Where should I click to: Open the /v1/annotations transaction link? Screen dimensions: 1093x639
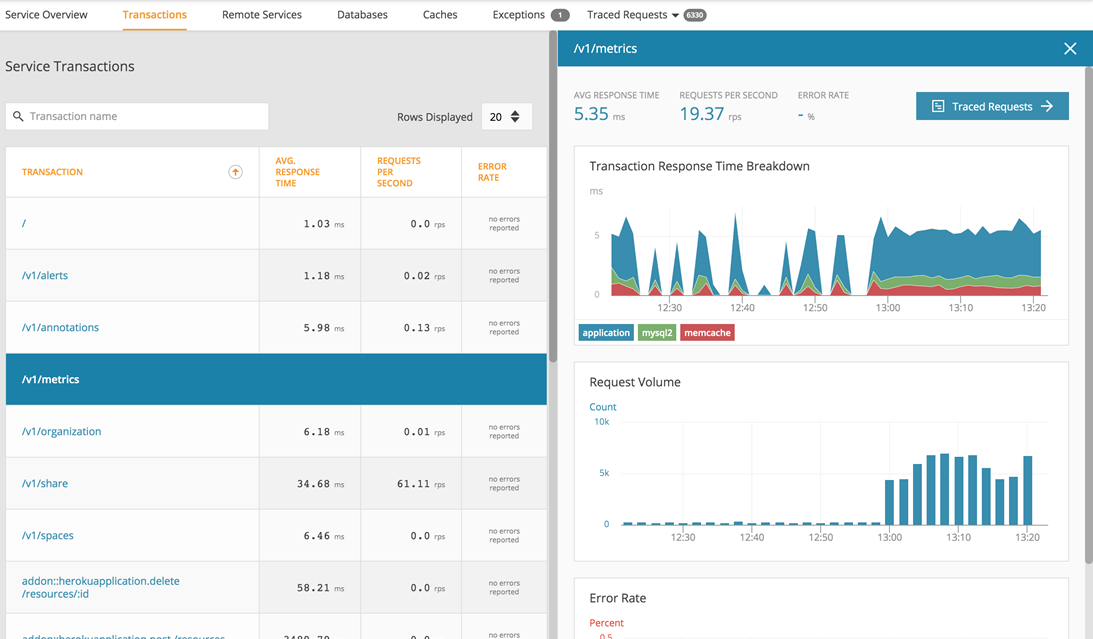click(60, 328)
